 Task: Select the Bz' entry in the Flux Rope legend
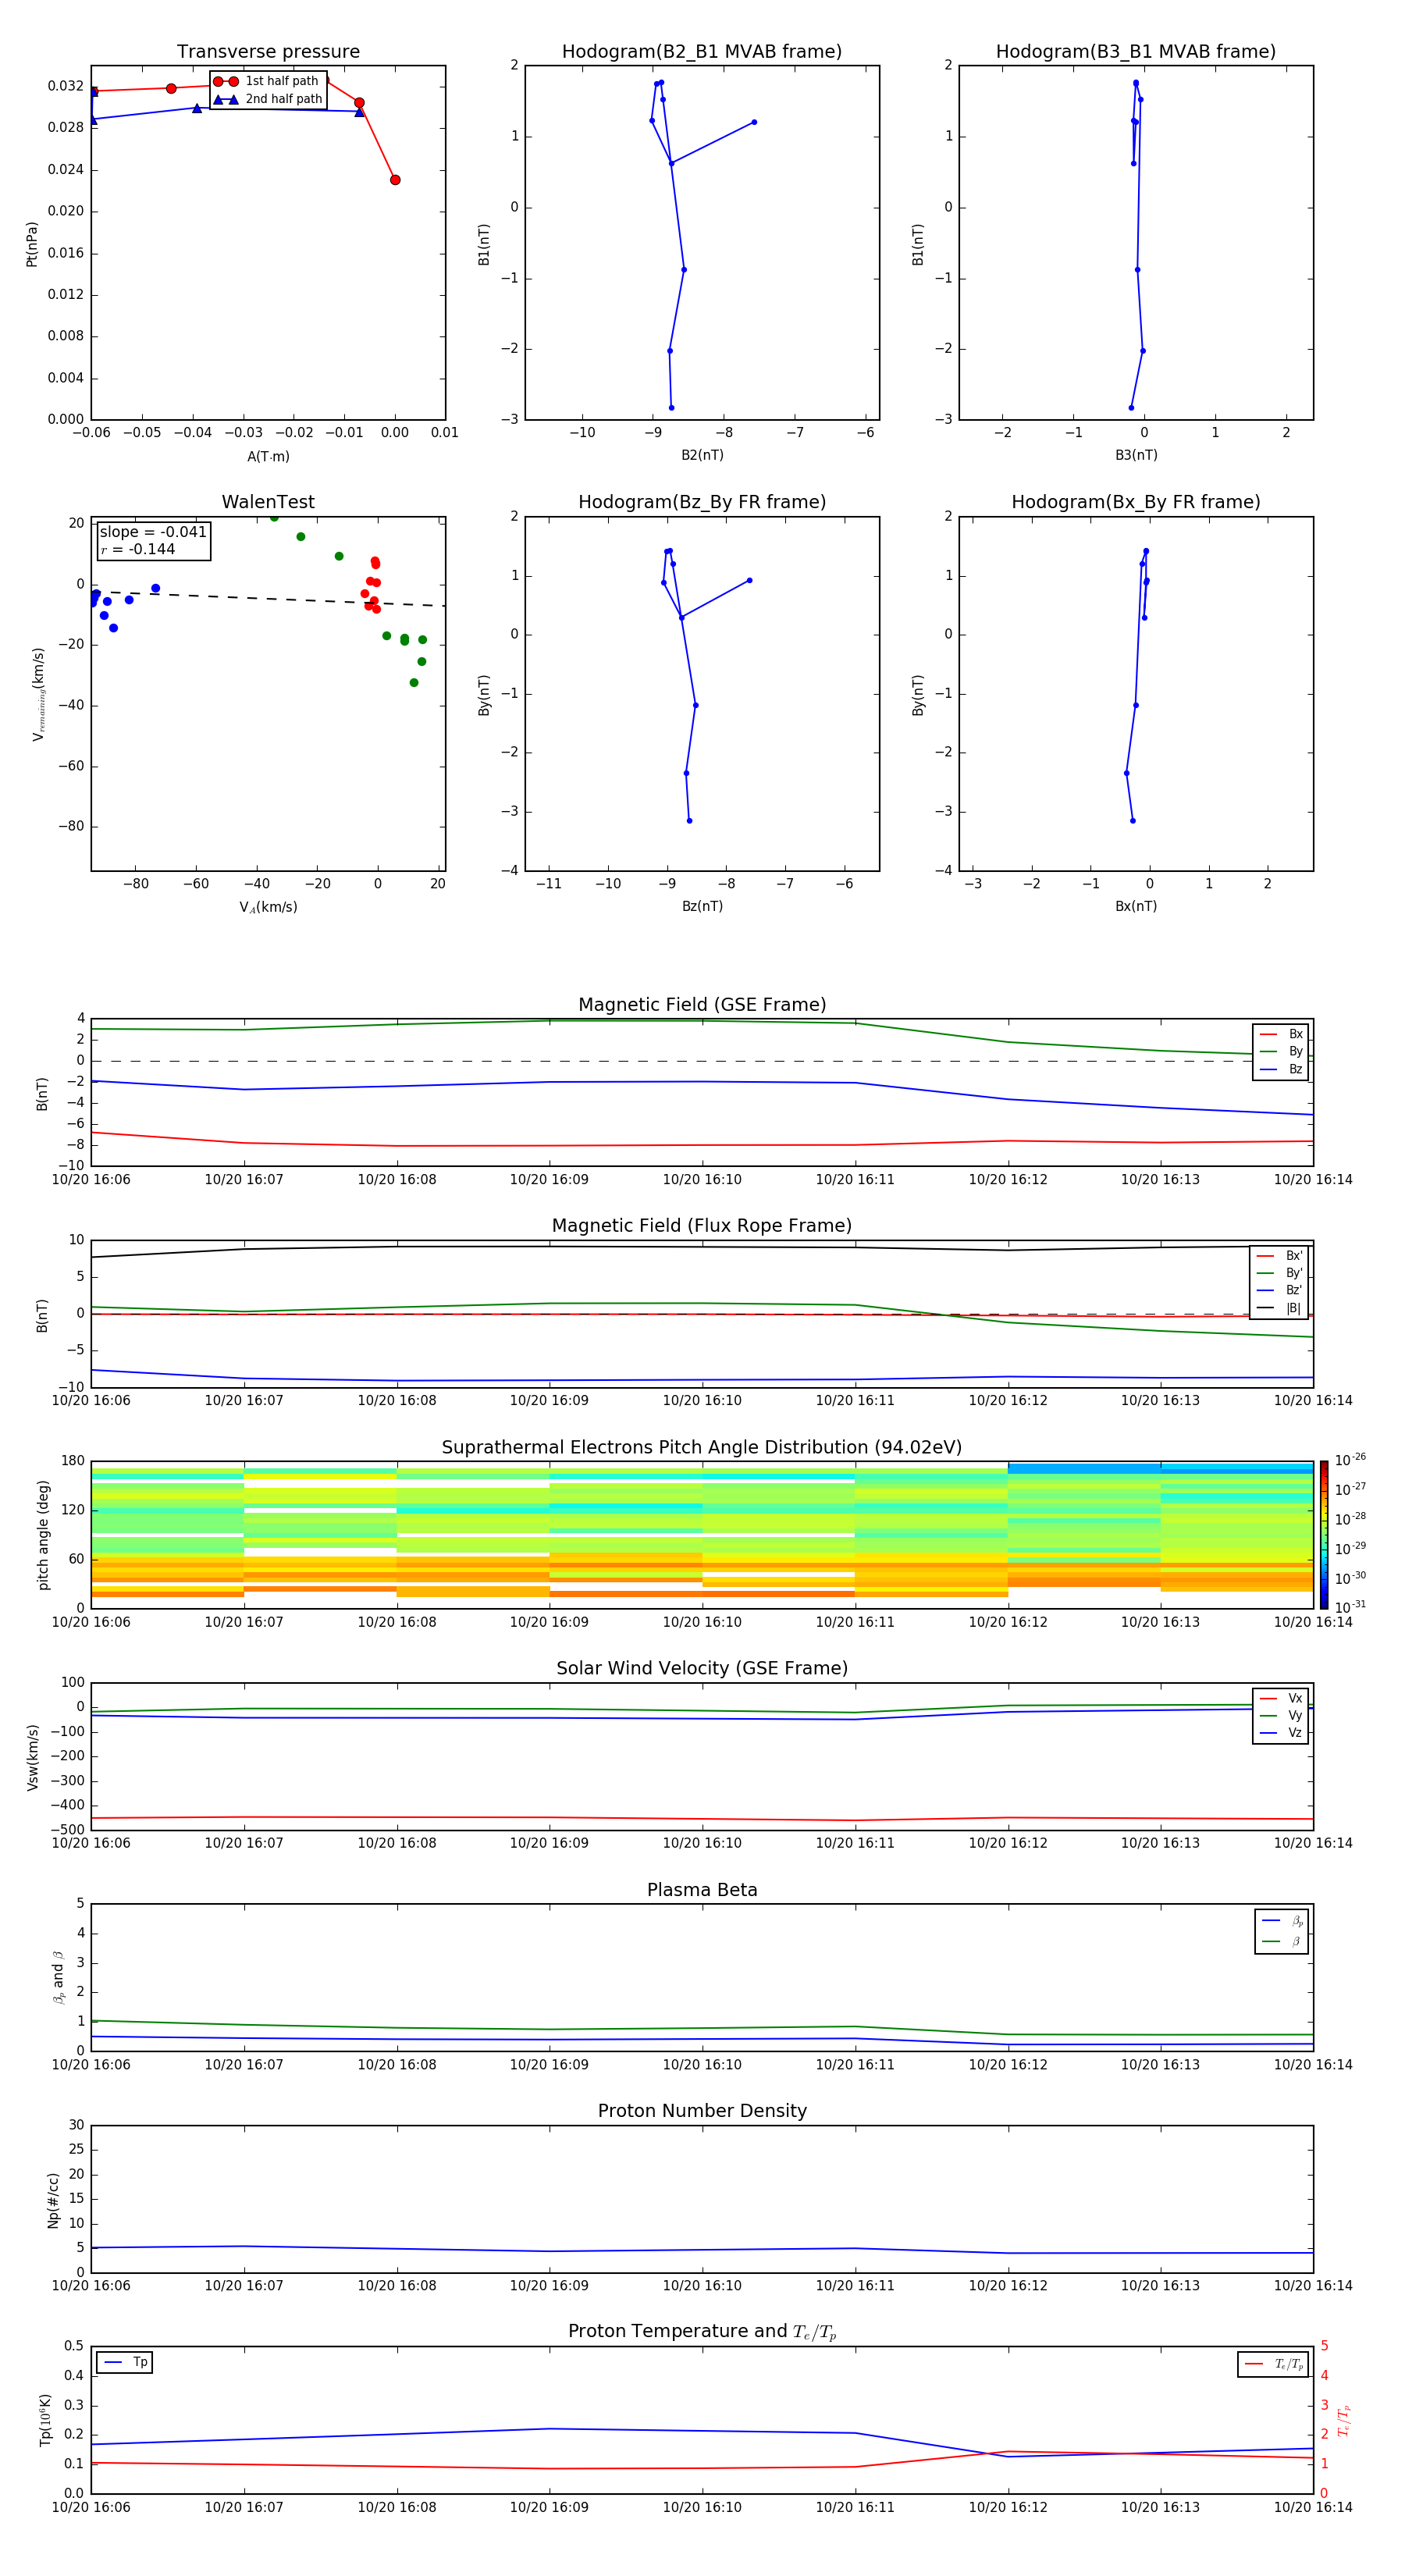1280,1291
